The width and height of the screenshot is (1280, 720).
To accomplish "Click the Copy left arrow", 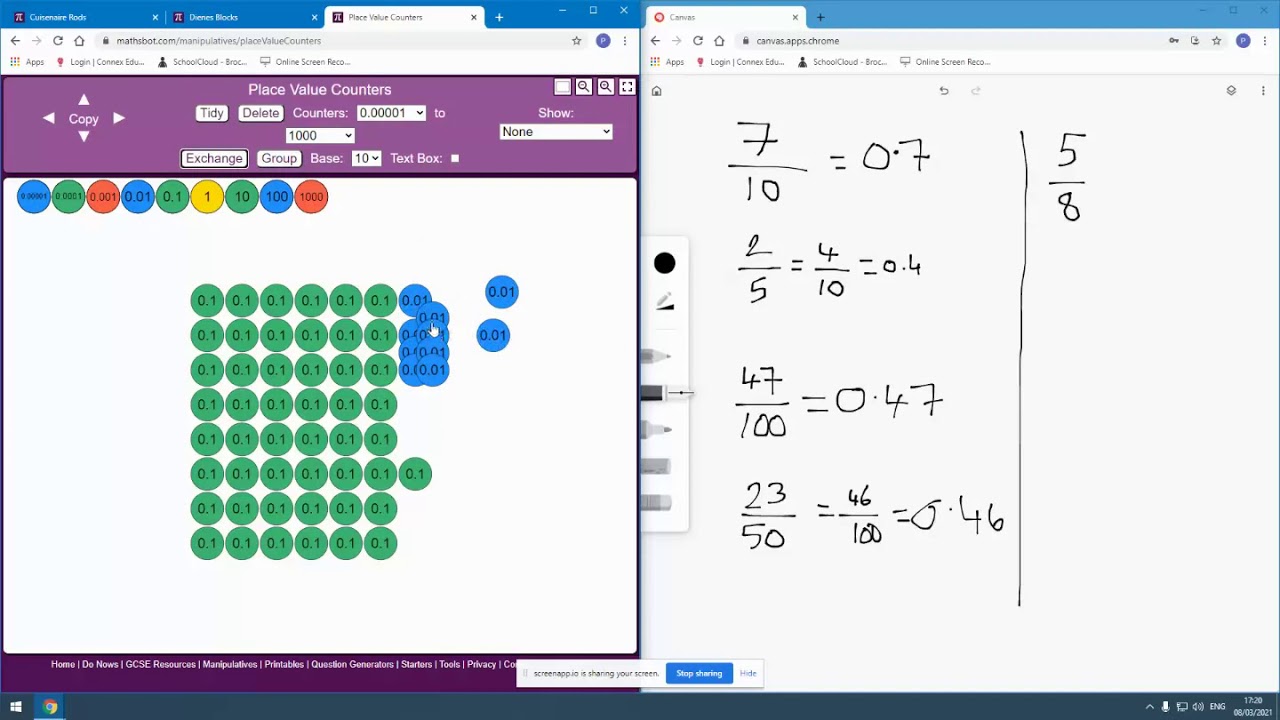I will pos(48,118).
